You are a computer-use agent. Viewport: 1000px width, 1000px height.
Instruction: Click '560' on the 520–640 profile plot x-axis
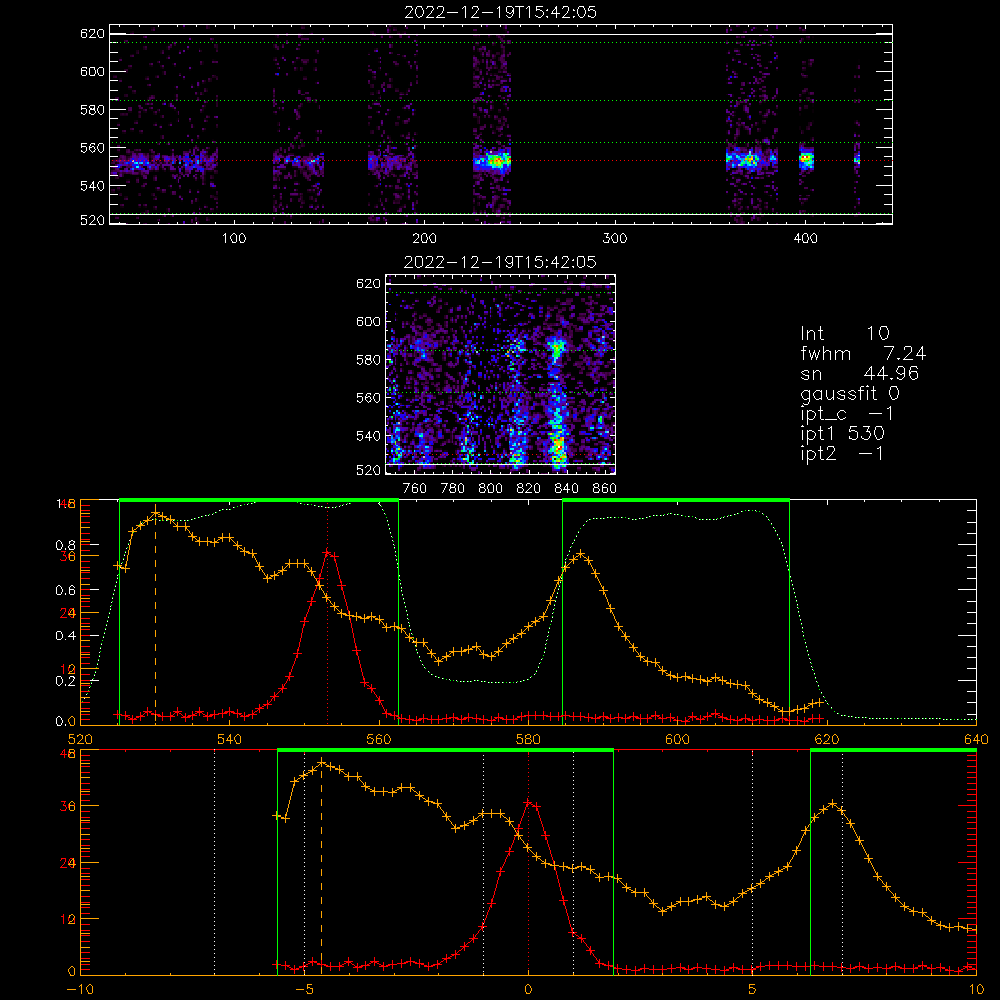[x=379, y=740]
